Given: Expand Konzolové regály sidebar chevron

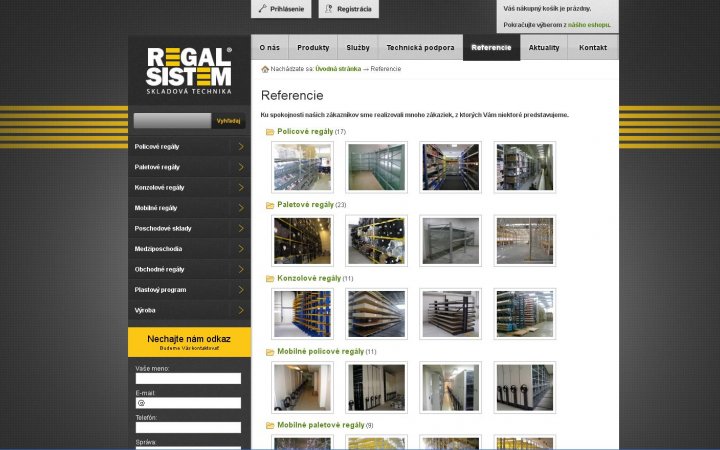Looking at the screenshot, I should pos(241,187).
